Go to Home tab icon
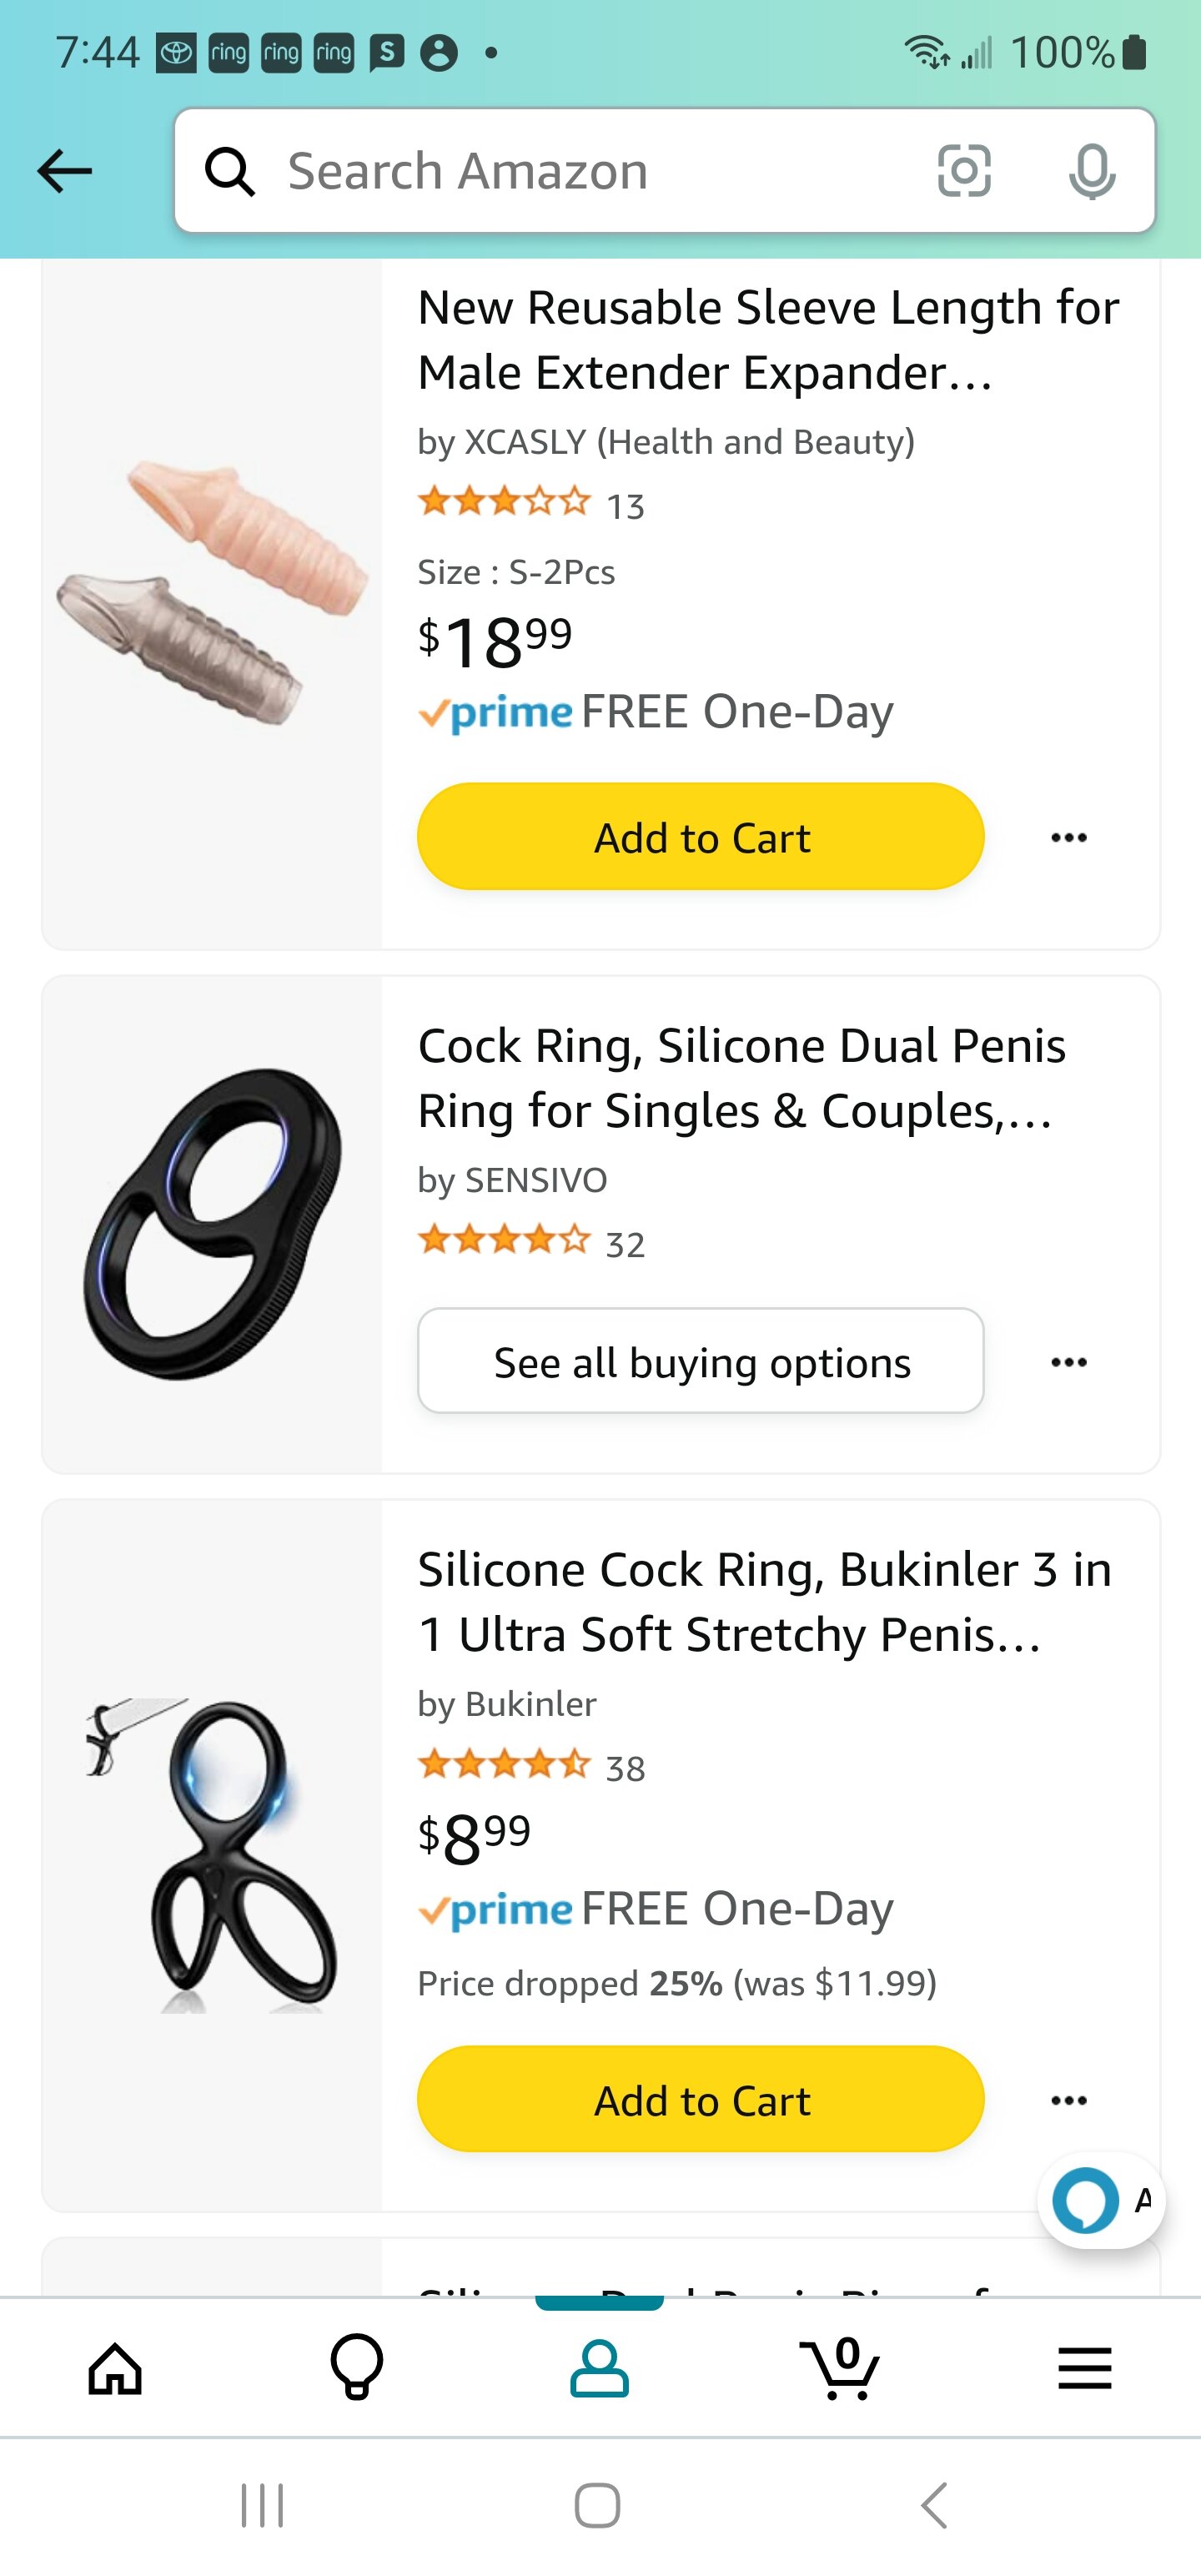 click(x=115, y=2369)
